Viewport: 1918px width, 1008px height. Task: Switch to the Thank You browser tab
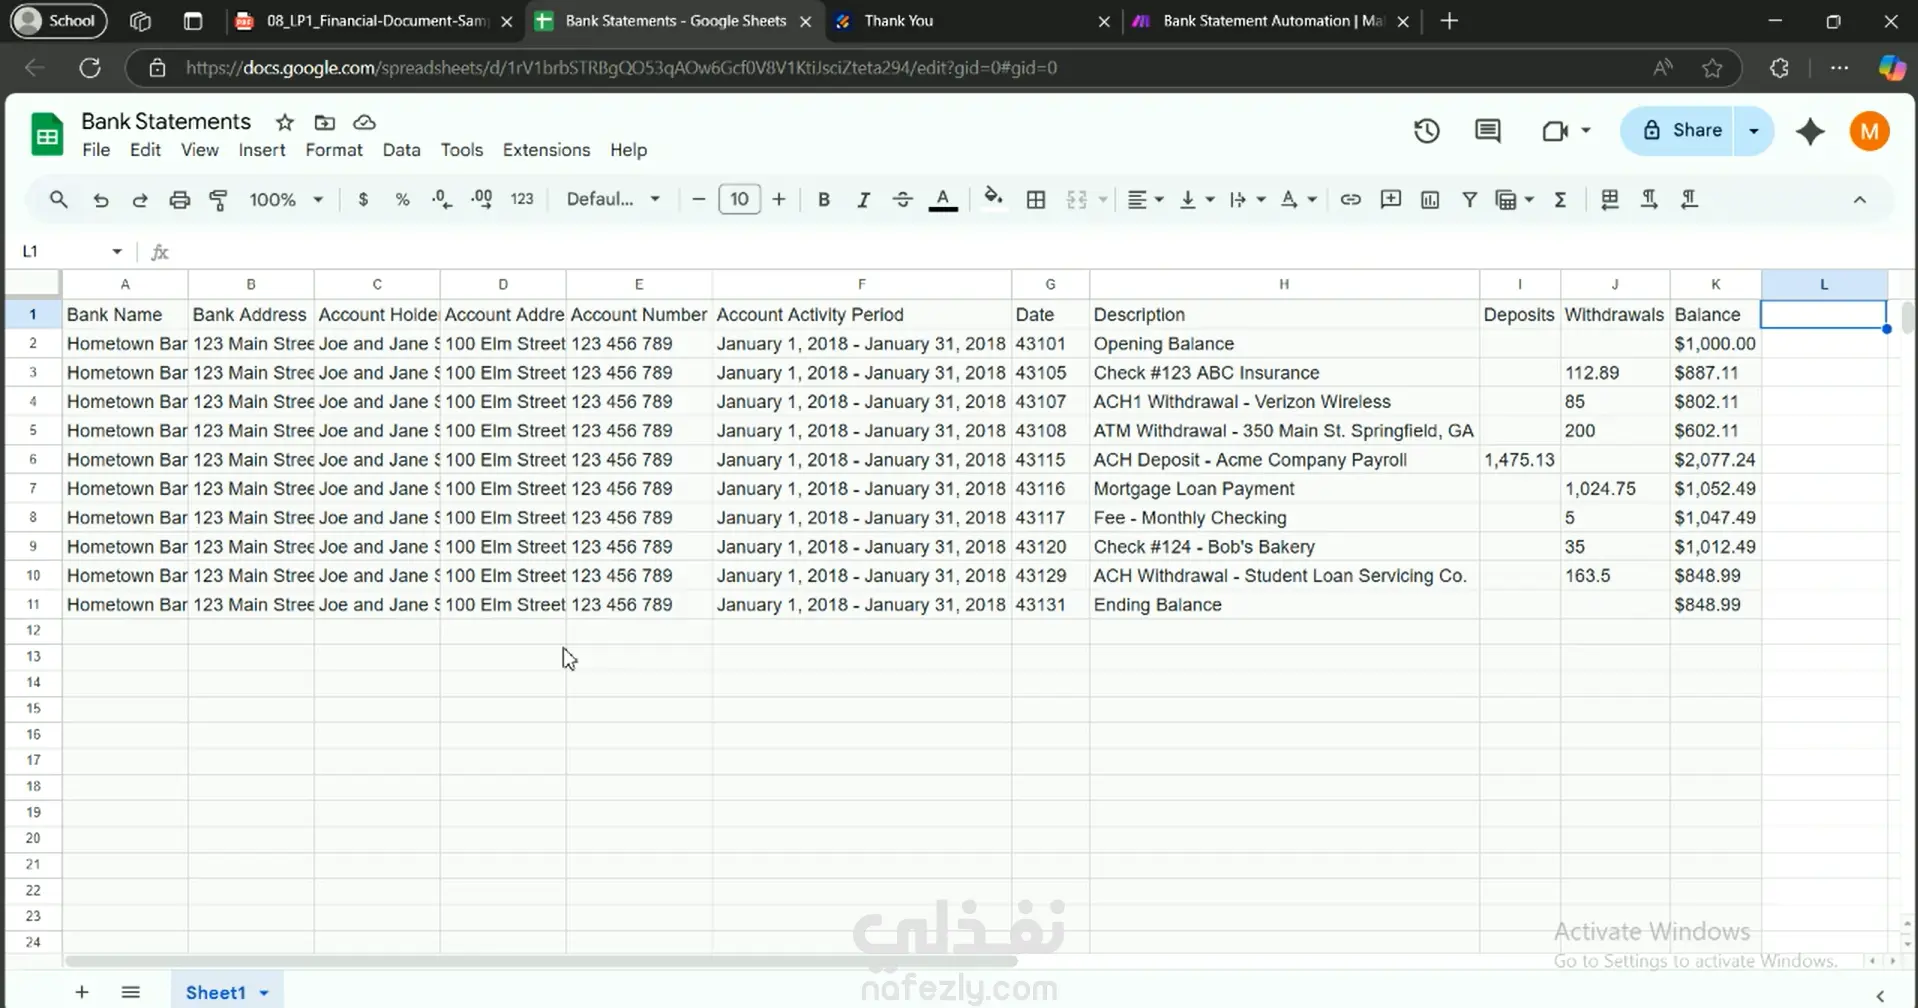coord(971,21)
